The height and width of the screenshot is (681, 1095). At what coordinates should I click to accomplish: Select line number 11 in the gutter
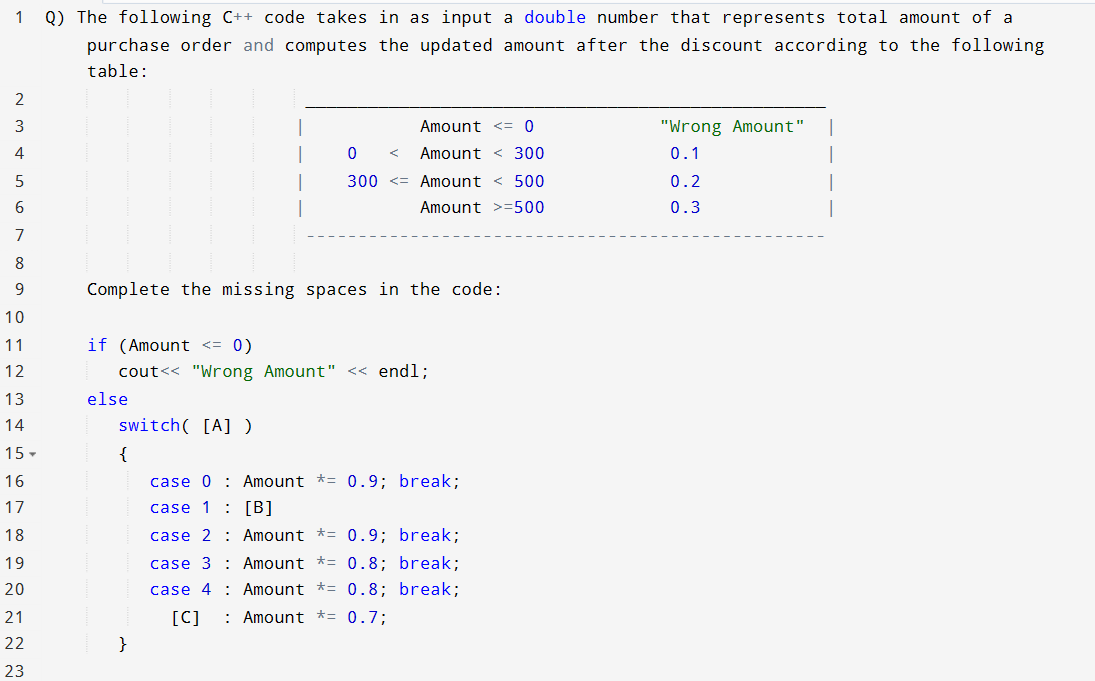(14, 345)
